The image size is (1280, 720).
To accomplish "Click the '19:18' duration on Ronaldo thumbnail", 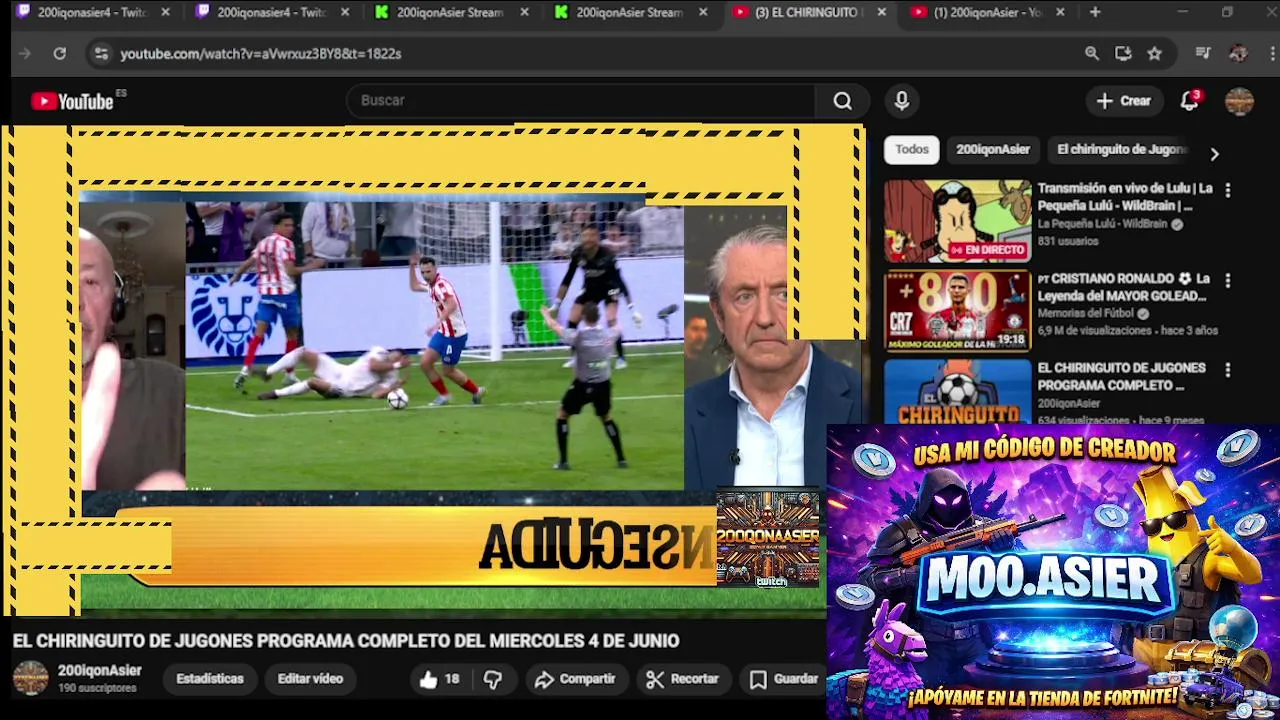I will 1011,340.
